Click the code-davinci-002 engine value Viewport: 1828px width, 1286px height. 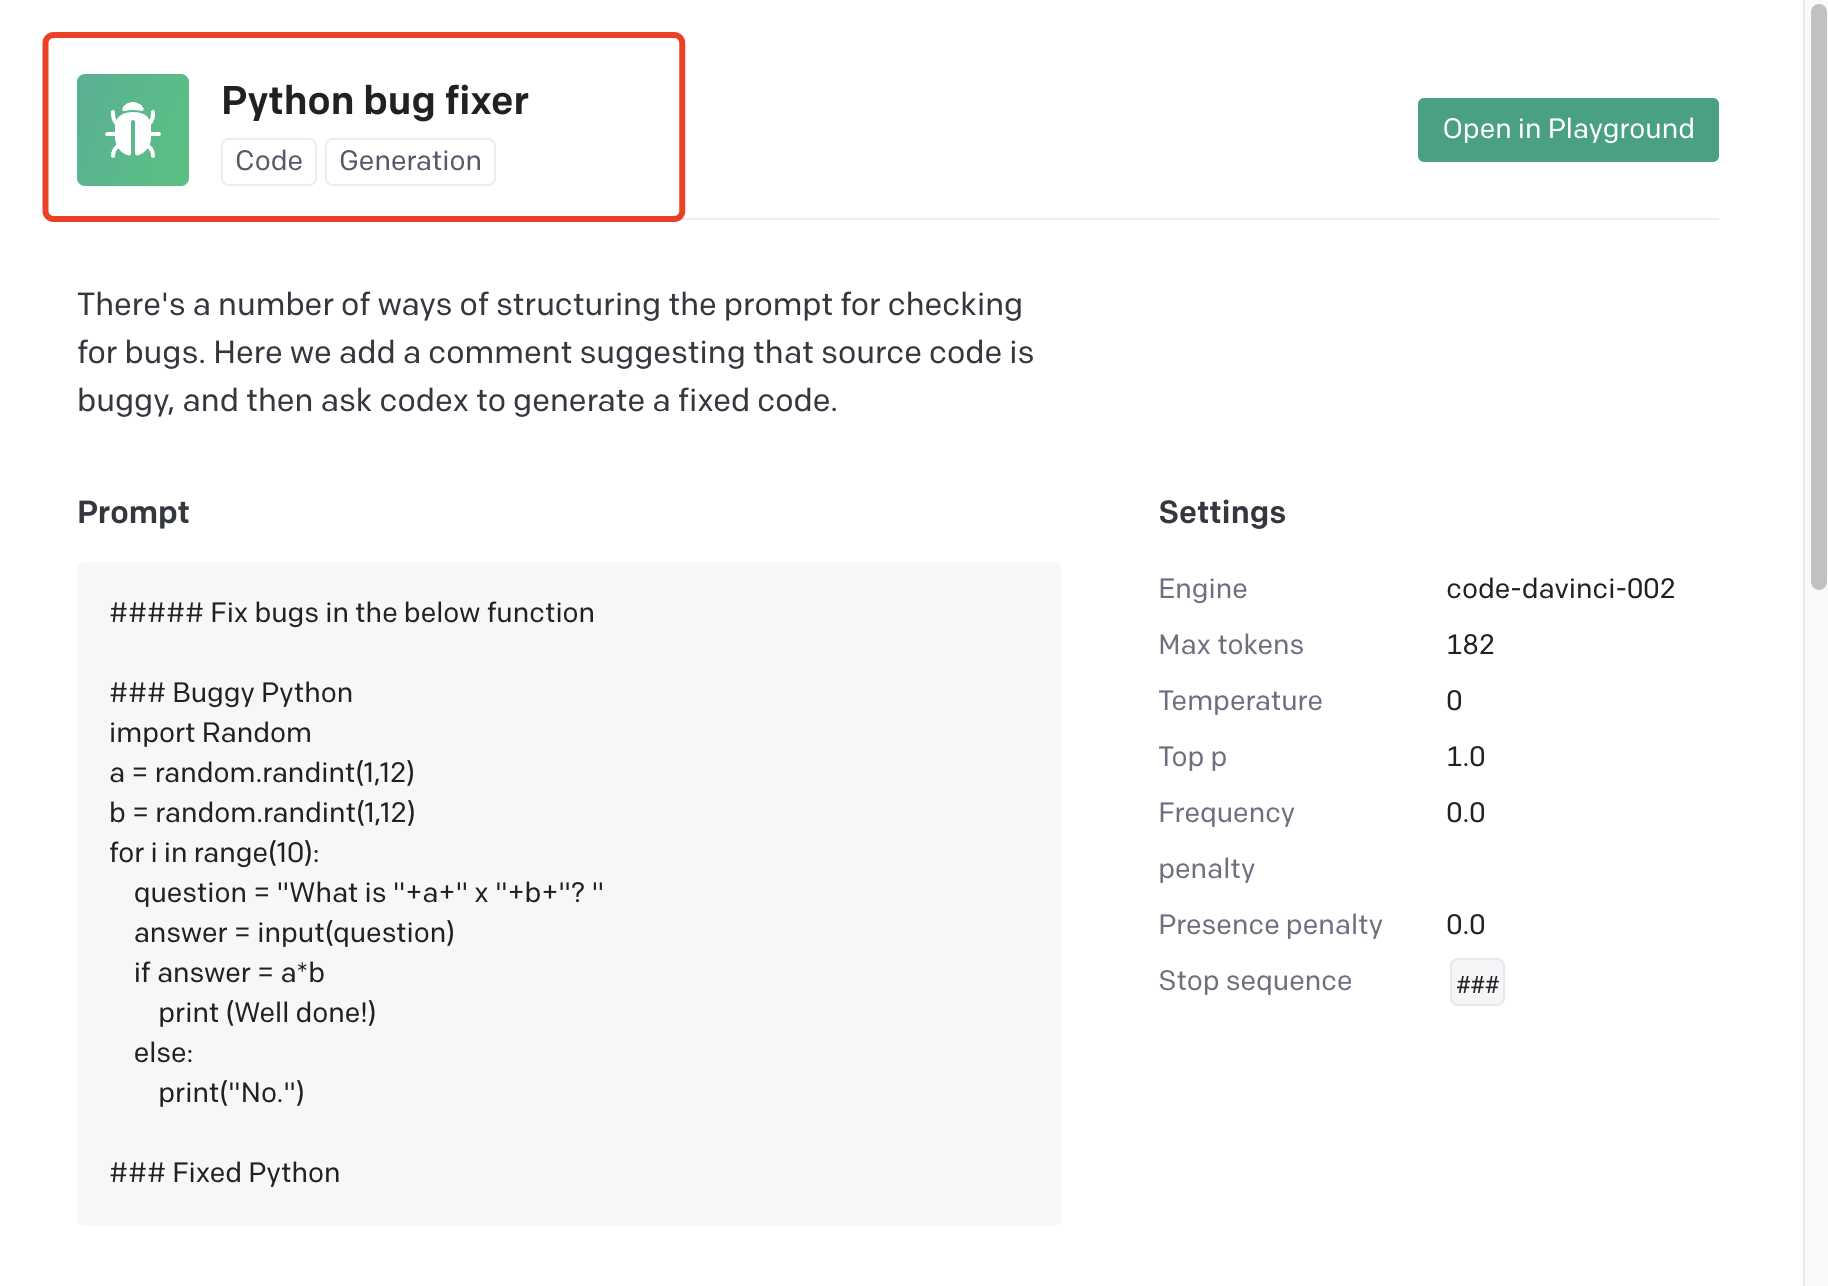coord(1560,588)
